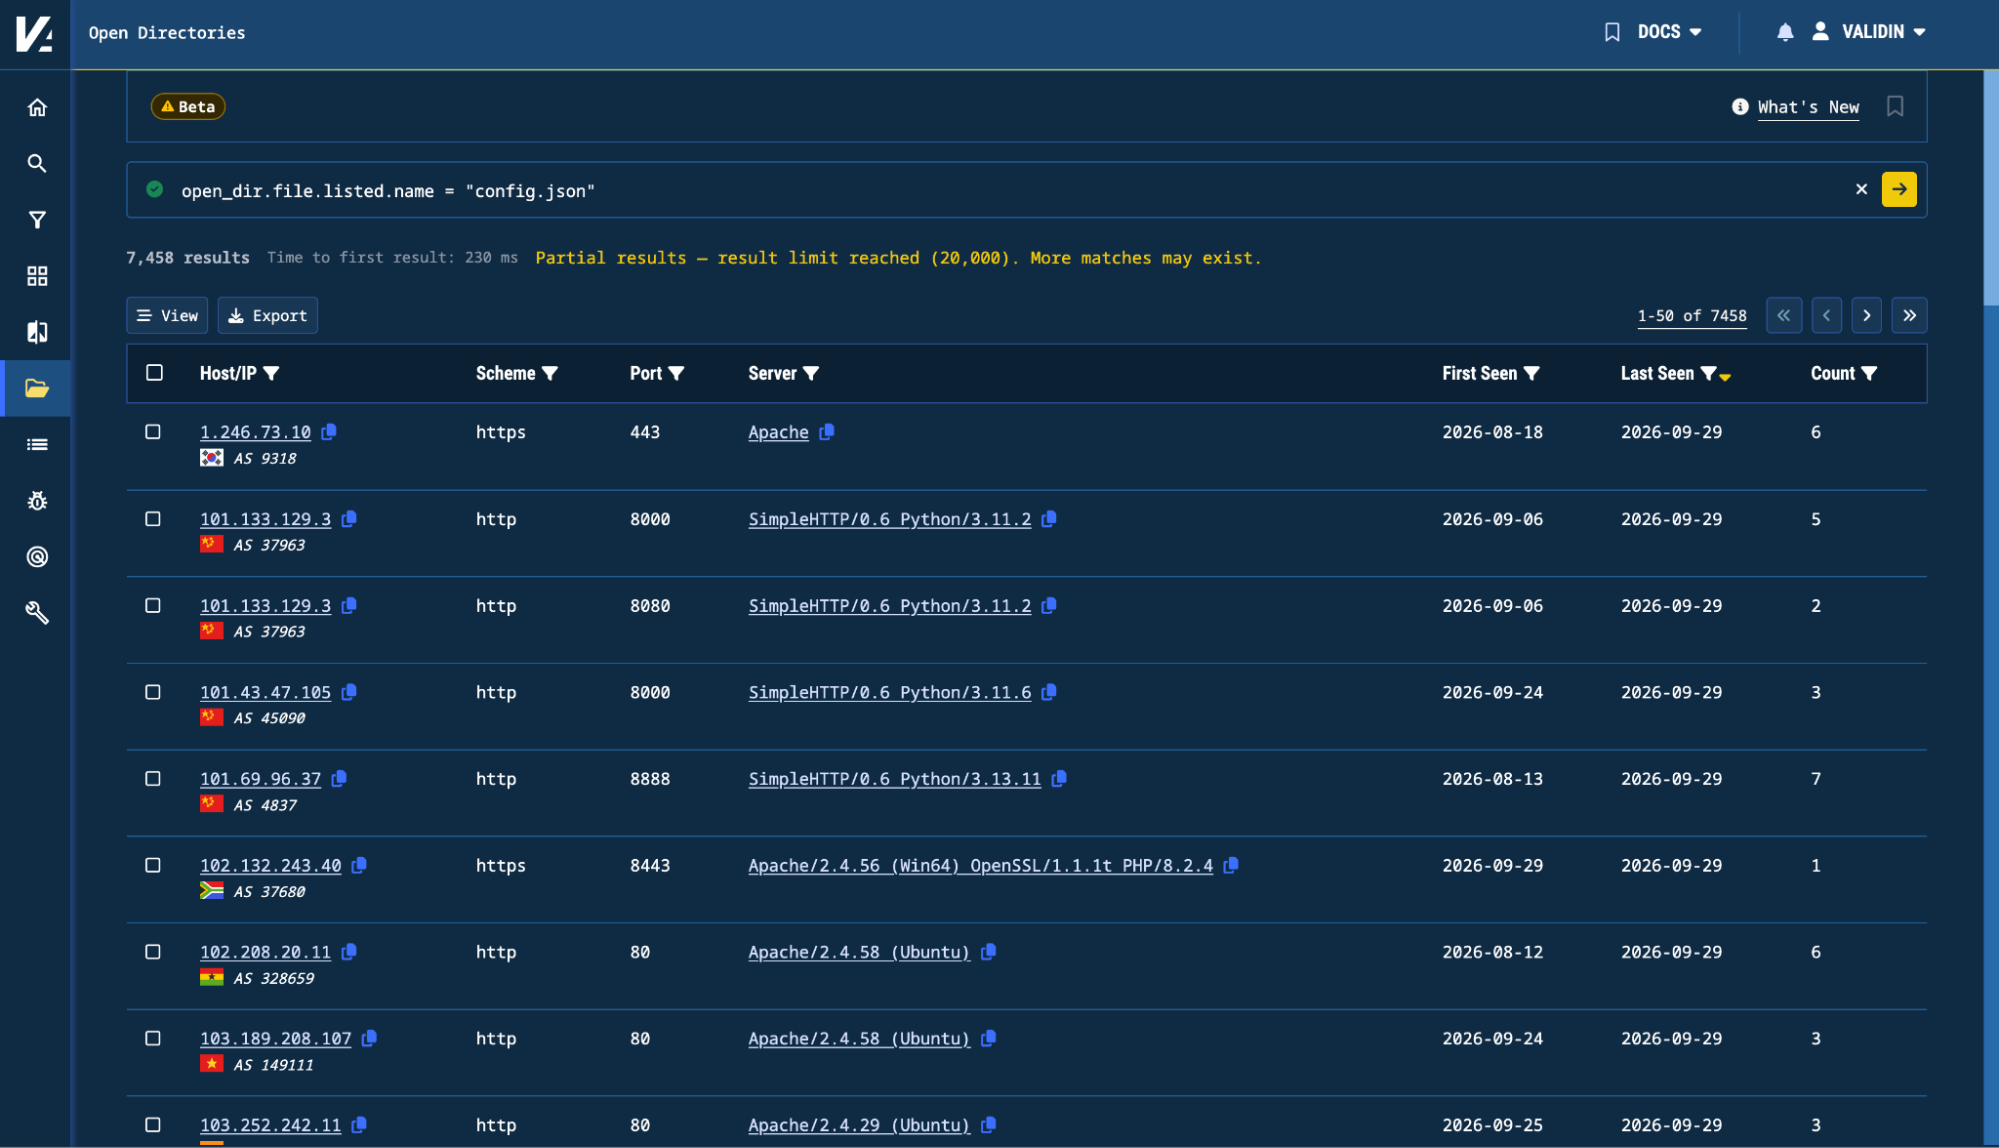Select row checkbox for 102.208.20.11
Image resolution: width=1999 pixels, height=1148 pixels.
pos(153,952)
